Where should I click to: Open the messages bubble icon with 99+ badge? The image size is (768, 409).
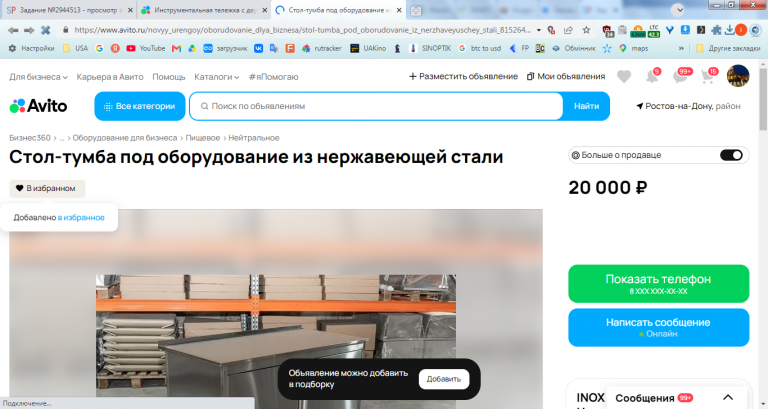tap(680, 76)
